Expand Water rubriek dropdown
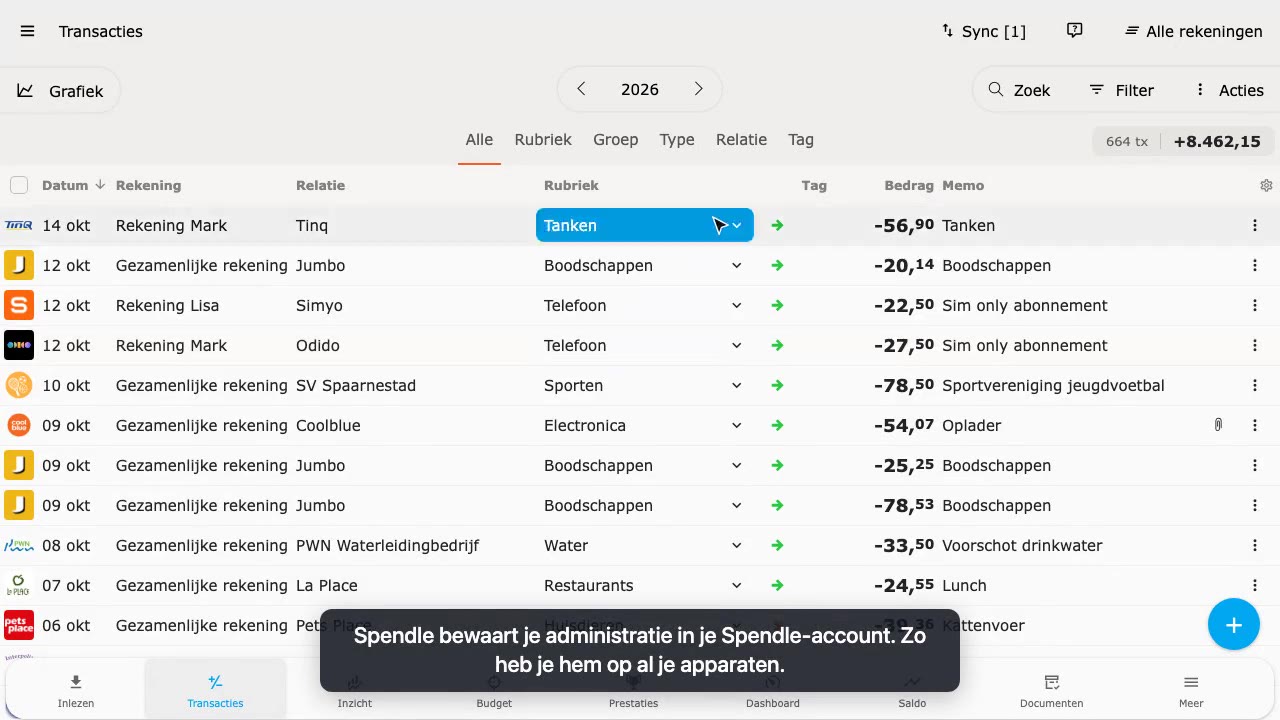This screenshot has width=1280, height=720. (736, 545)
